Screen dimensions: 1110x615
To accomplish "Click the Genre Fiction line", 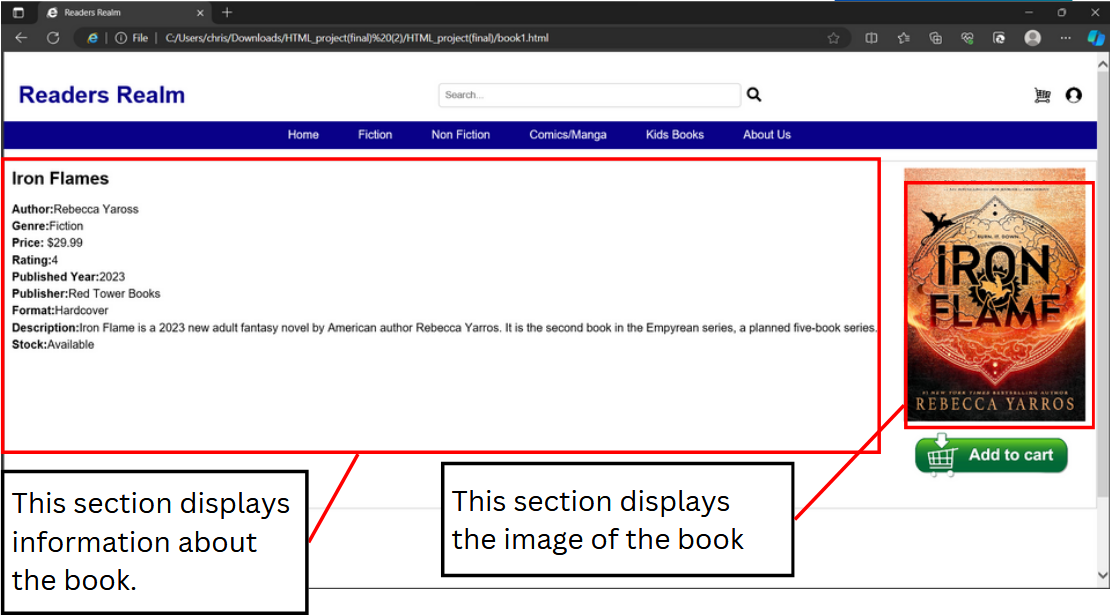I will coord(47,226).
